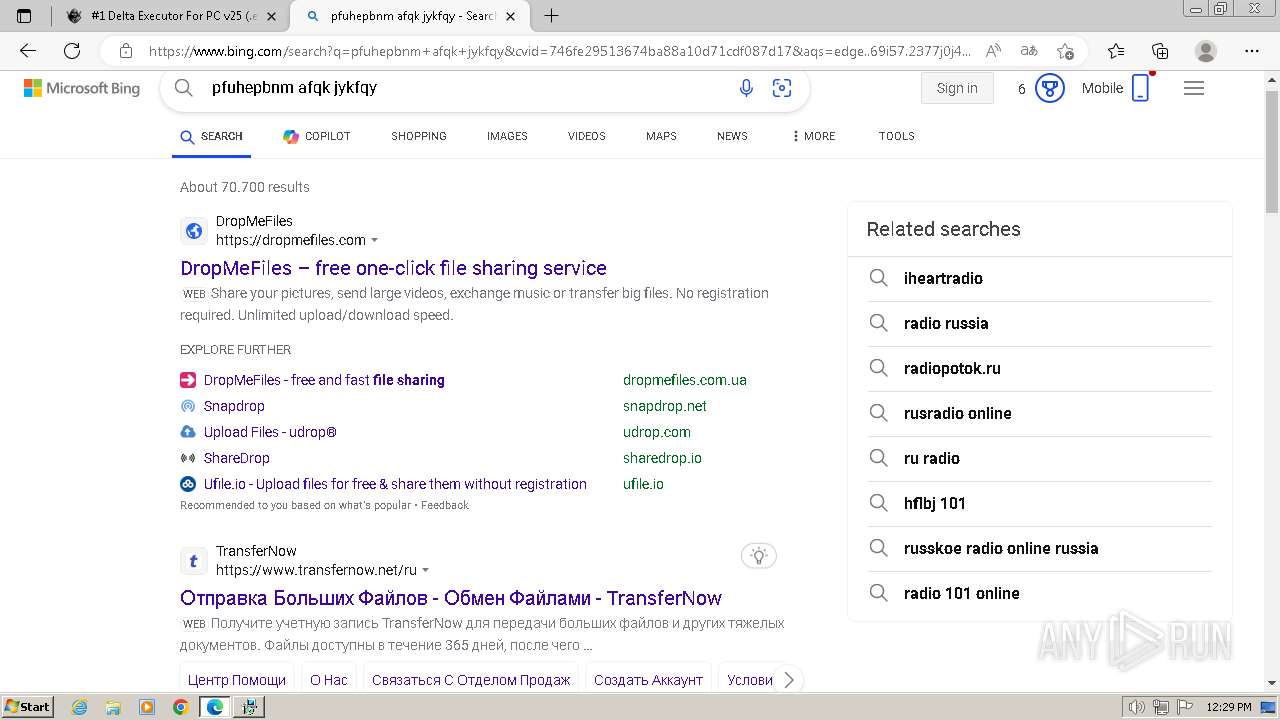Screen dimensions: 1280x720
Task: Open the Favorites list icon
Action: pos(1116,51)
